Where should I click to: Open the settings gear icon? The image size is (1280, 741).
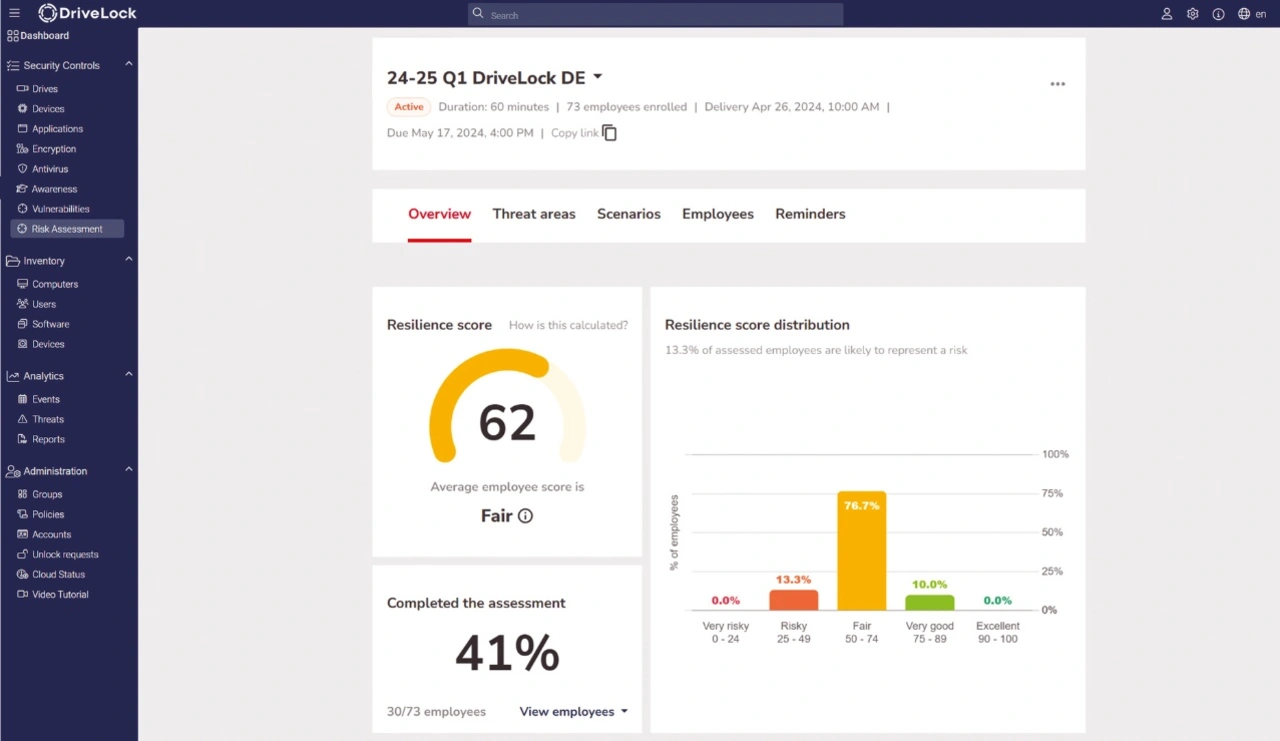(x=1192, y=14)
